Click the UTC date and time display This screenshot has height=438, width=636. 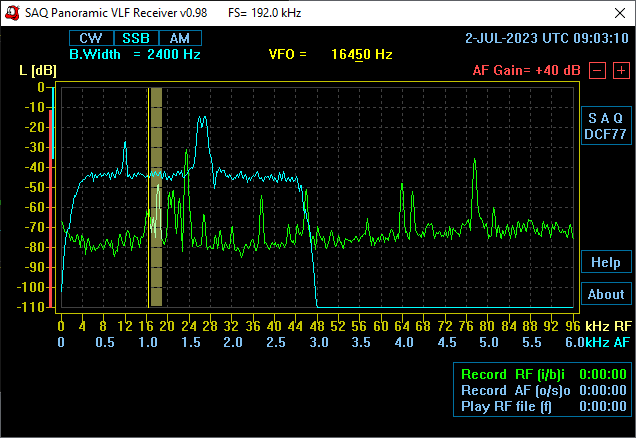(546, 38)
